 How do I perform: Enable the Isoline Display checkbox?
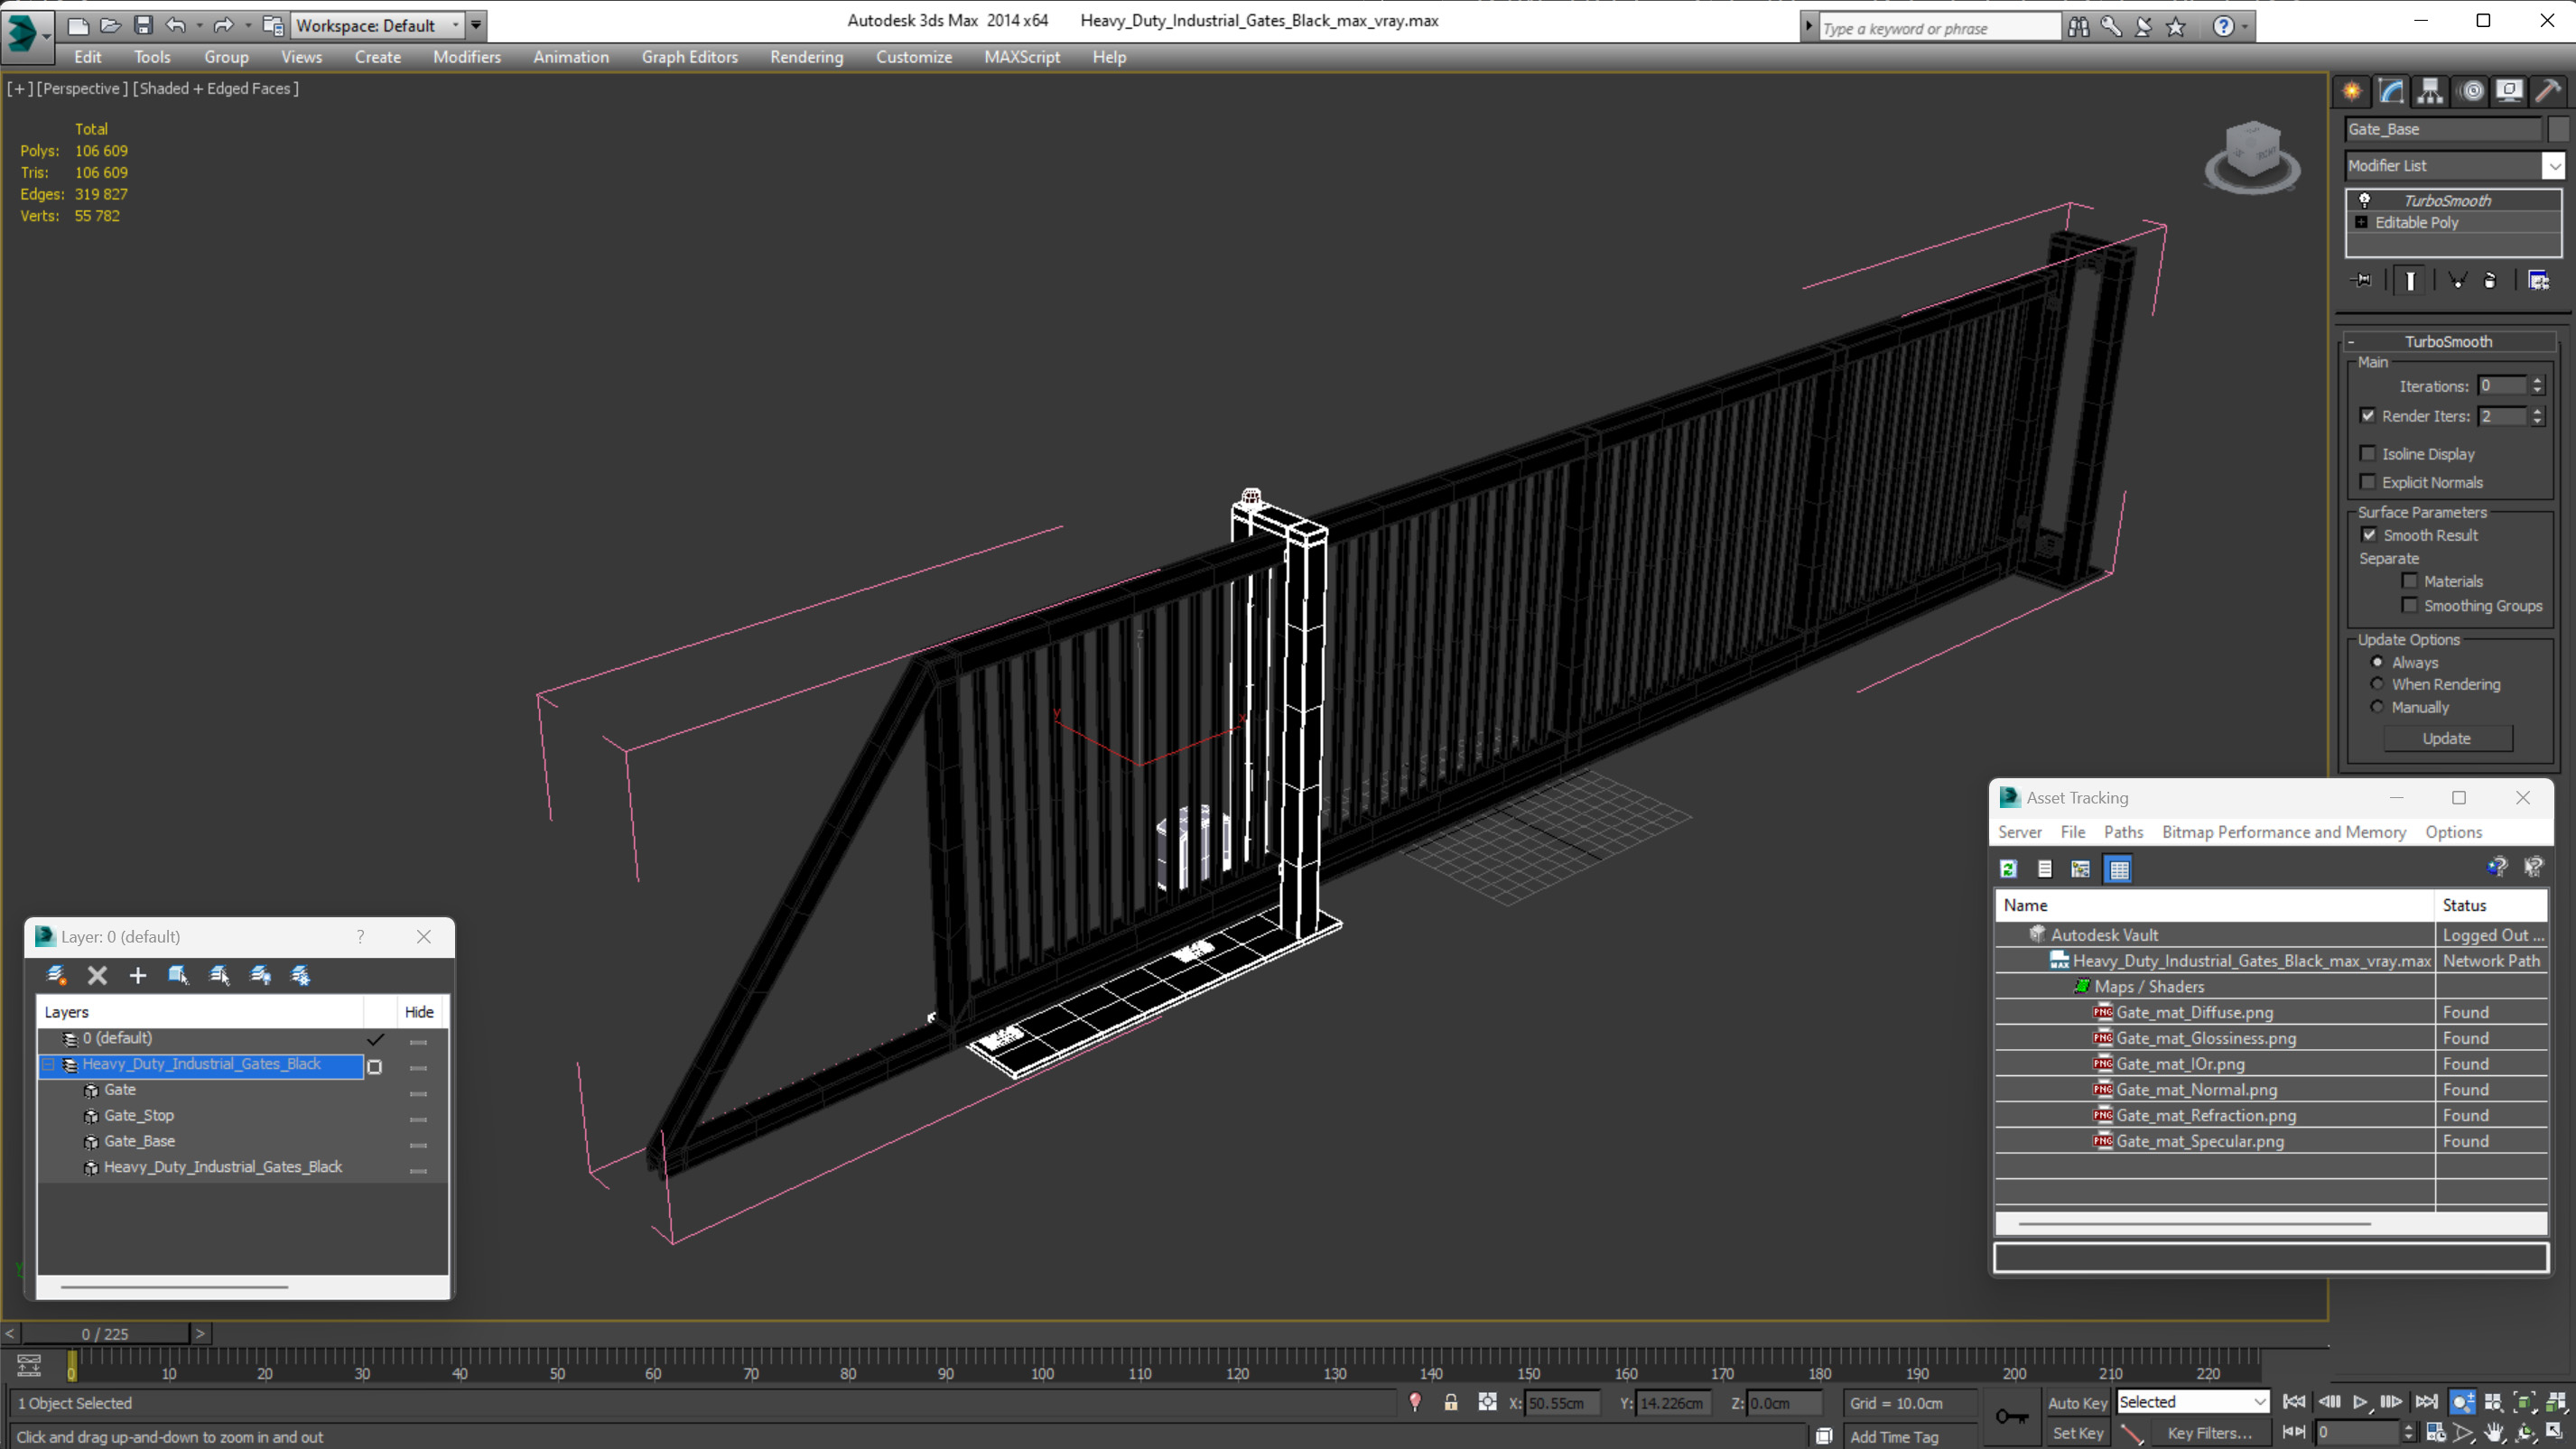pos(2369,453)
